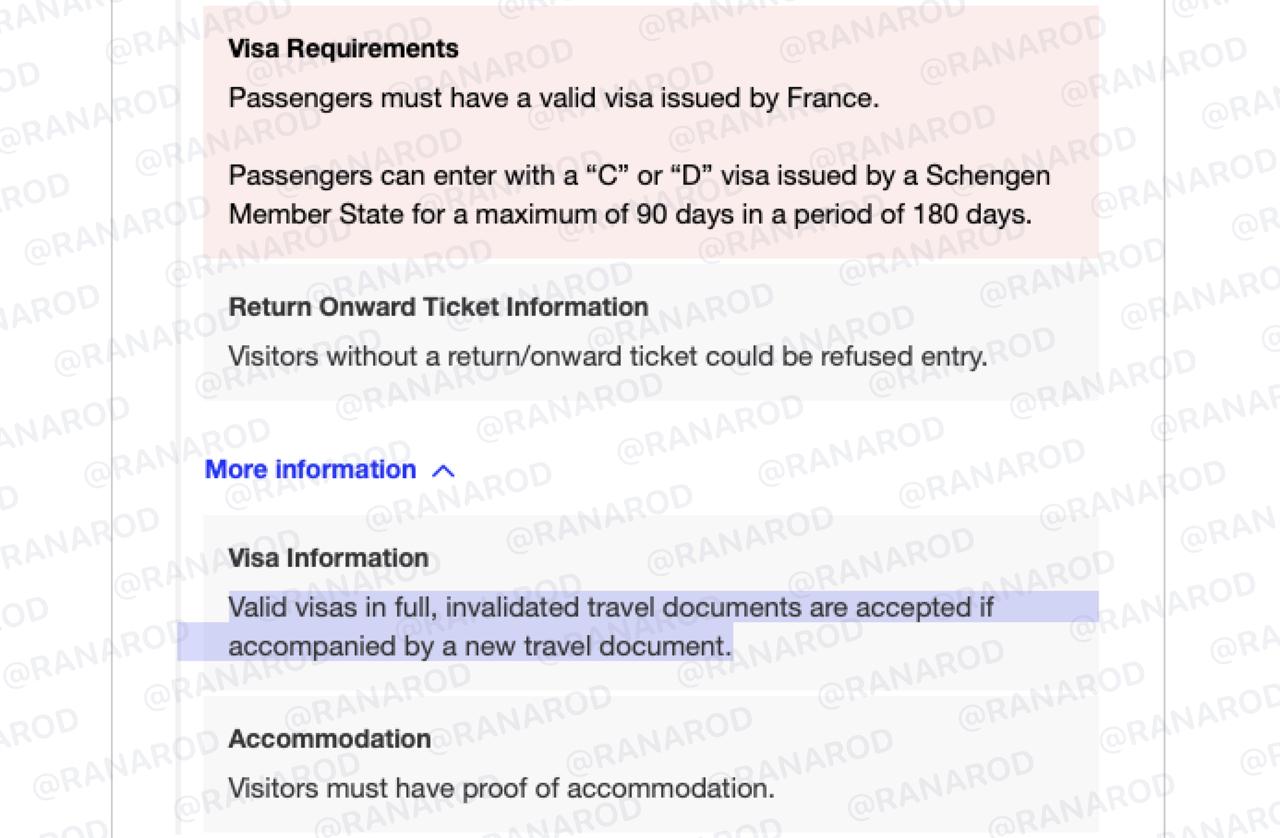The image size is (1280, 838).
Task: Click the 'accompanied by a new travel document' line
Action: pos(479,647)
